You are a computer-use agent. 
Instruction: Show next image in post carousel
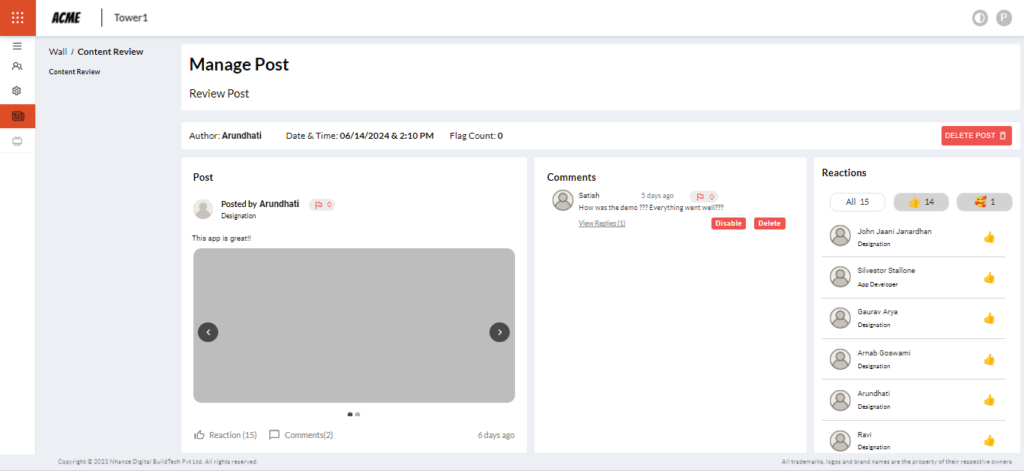(499, 332)
